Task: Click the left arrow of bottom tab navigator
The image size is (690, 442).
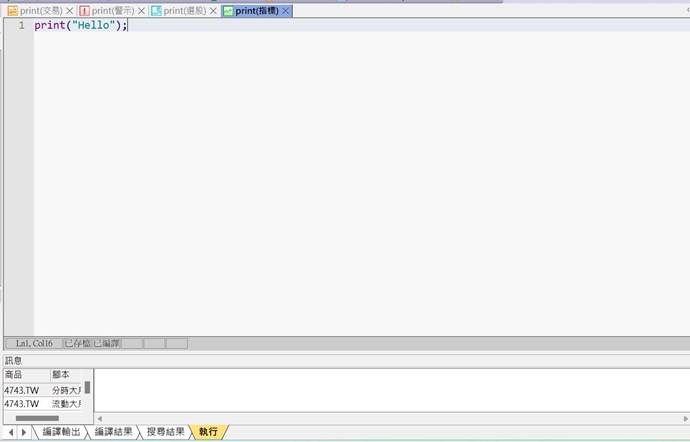Action: pyautogui.click(x=11, y=432)
